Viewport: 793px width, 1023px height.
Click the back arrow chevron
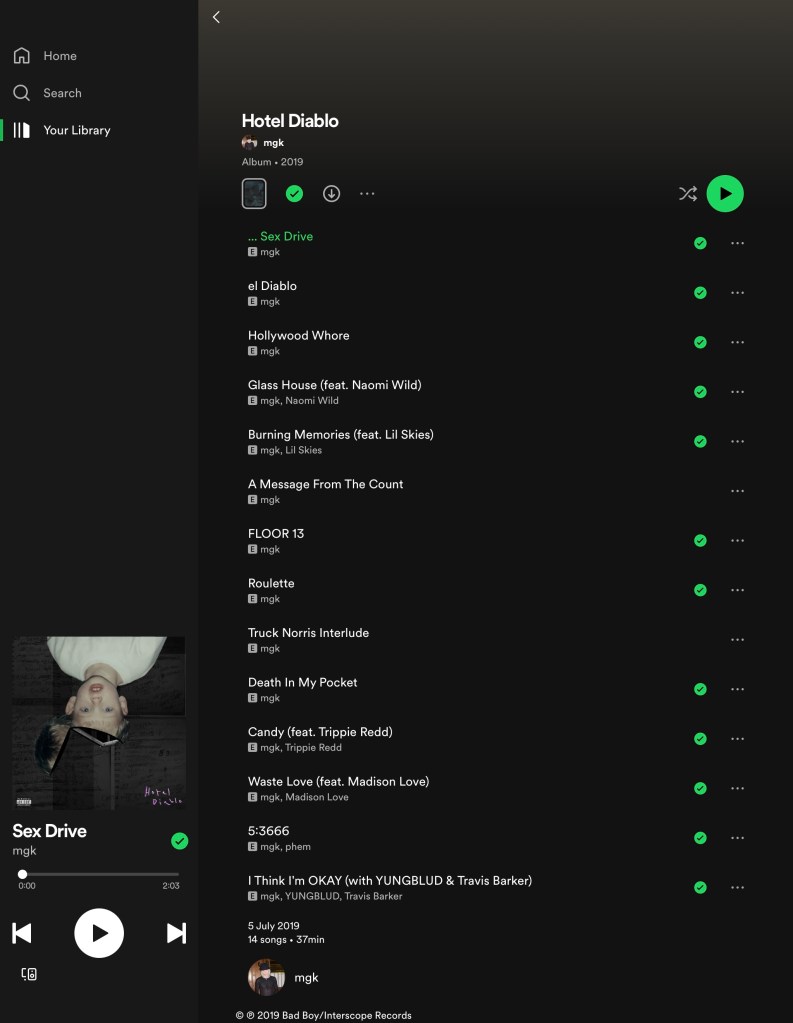(216, 17)
